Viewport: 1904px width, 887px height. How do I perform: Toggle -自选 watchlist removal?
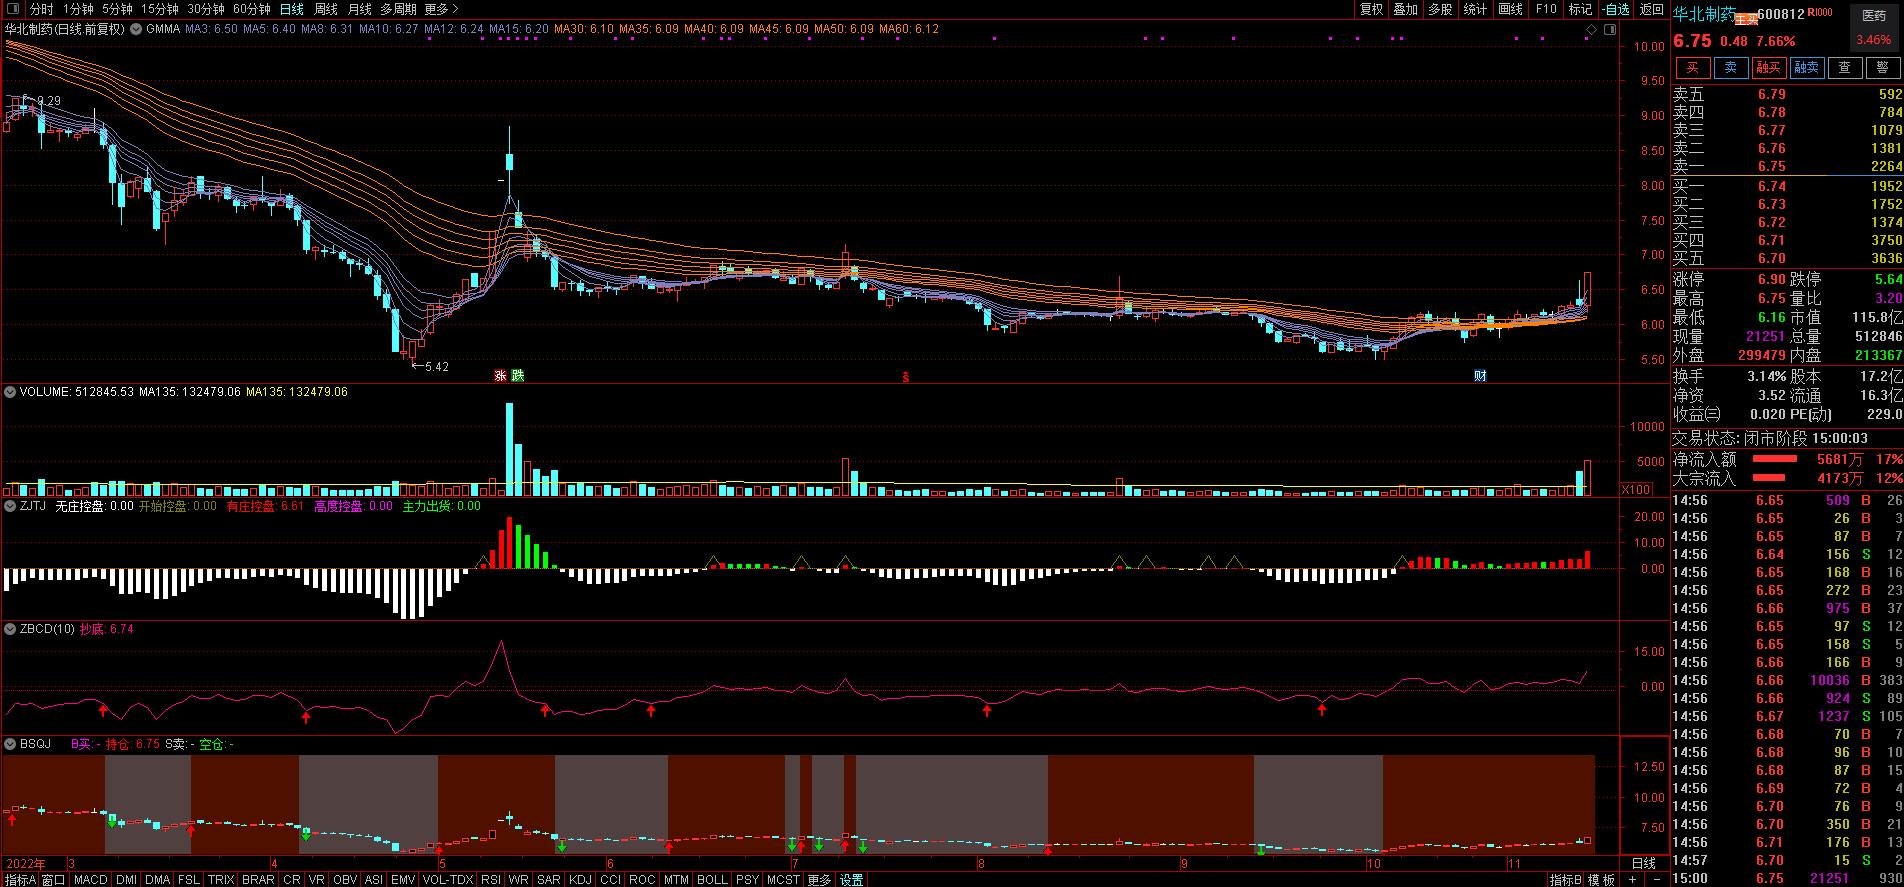[1616, 9]
